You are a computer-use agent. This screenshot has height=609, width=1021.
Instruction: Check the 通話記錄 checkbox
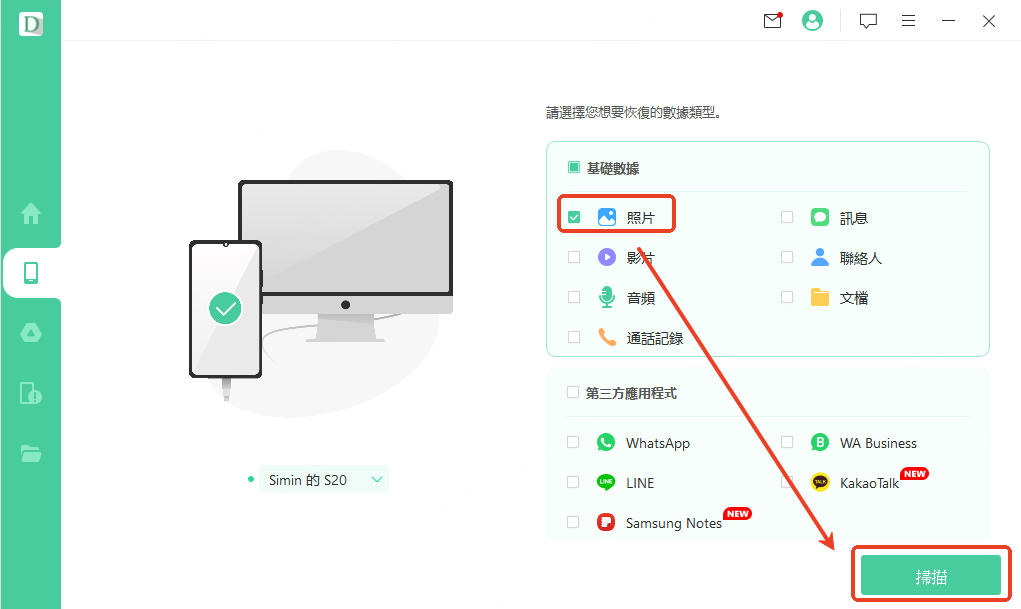point(574,337)
